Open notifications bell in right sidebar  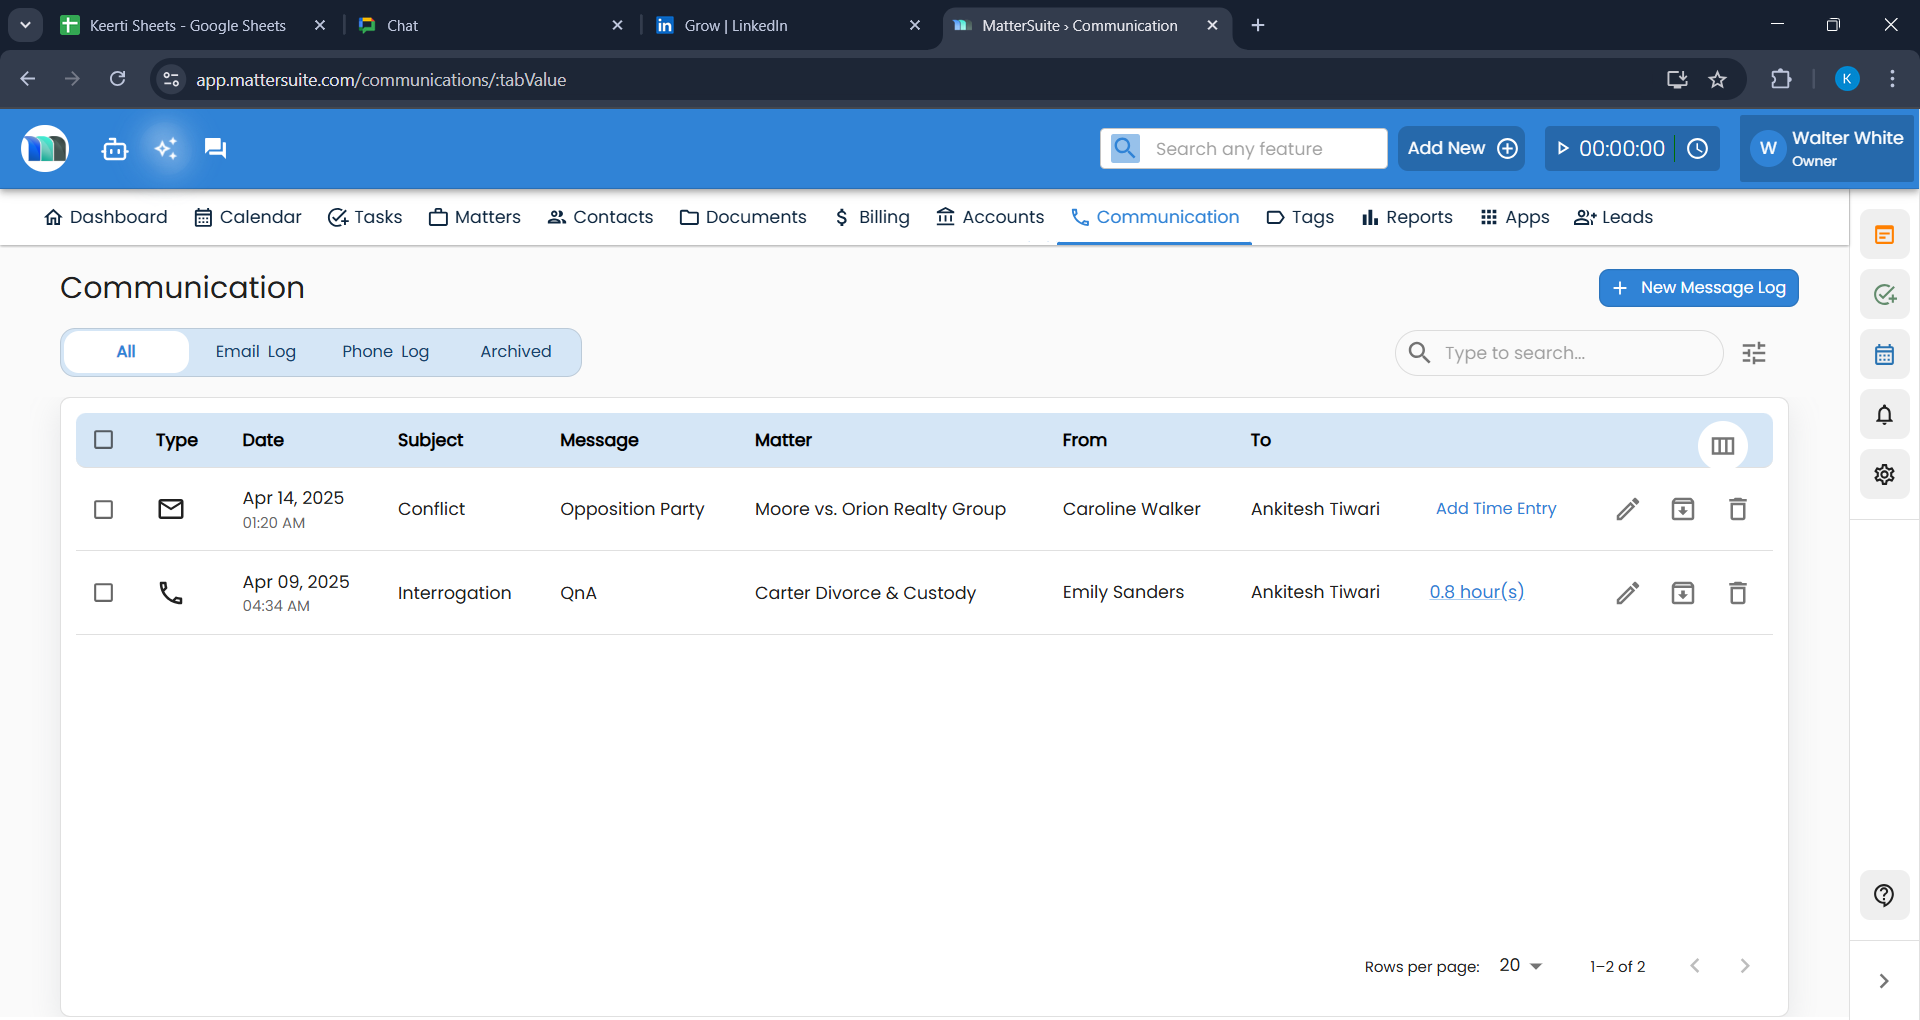1884,414
